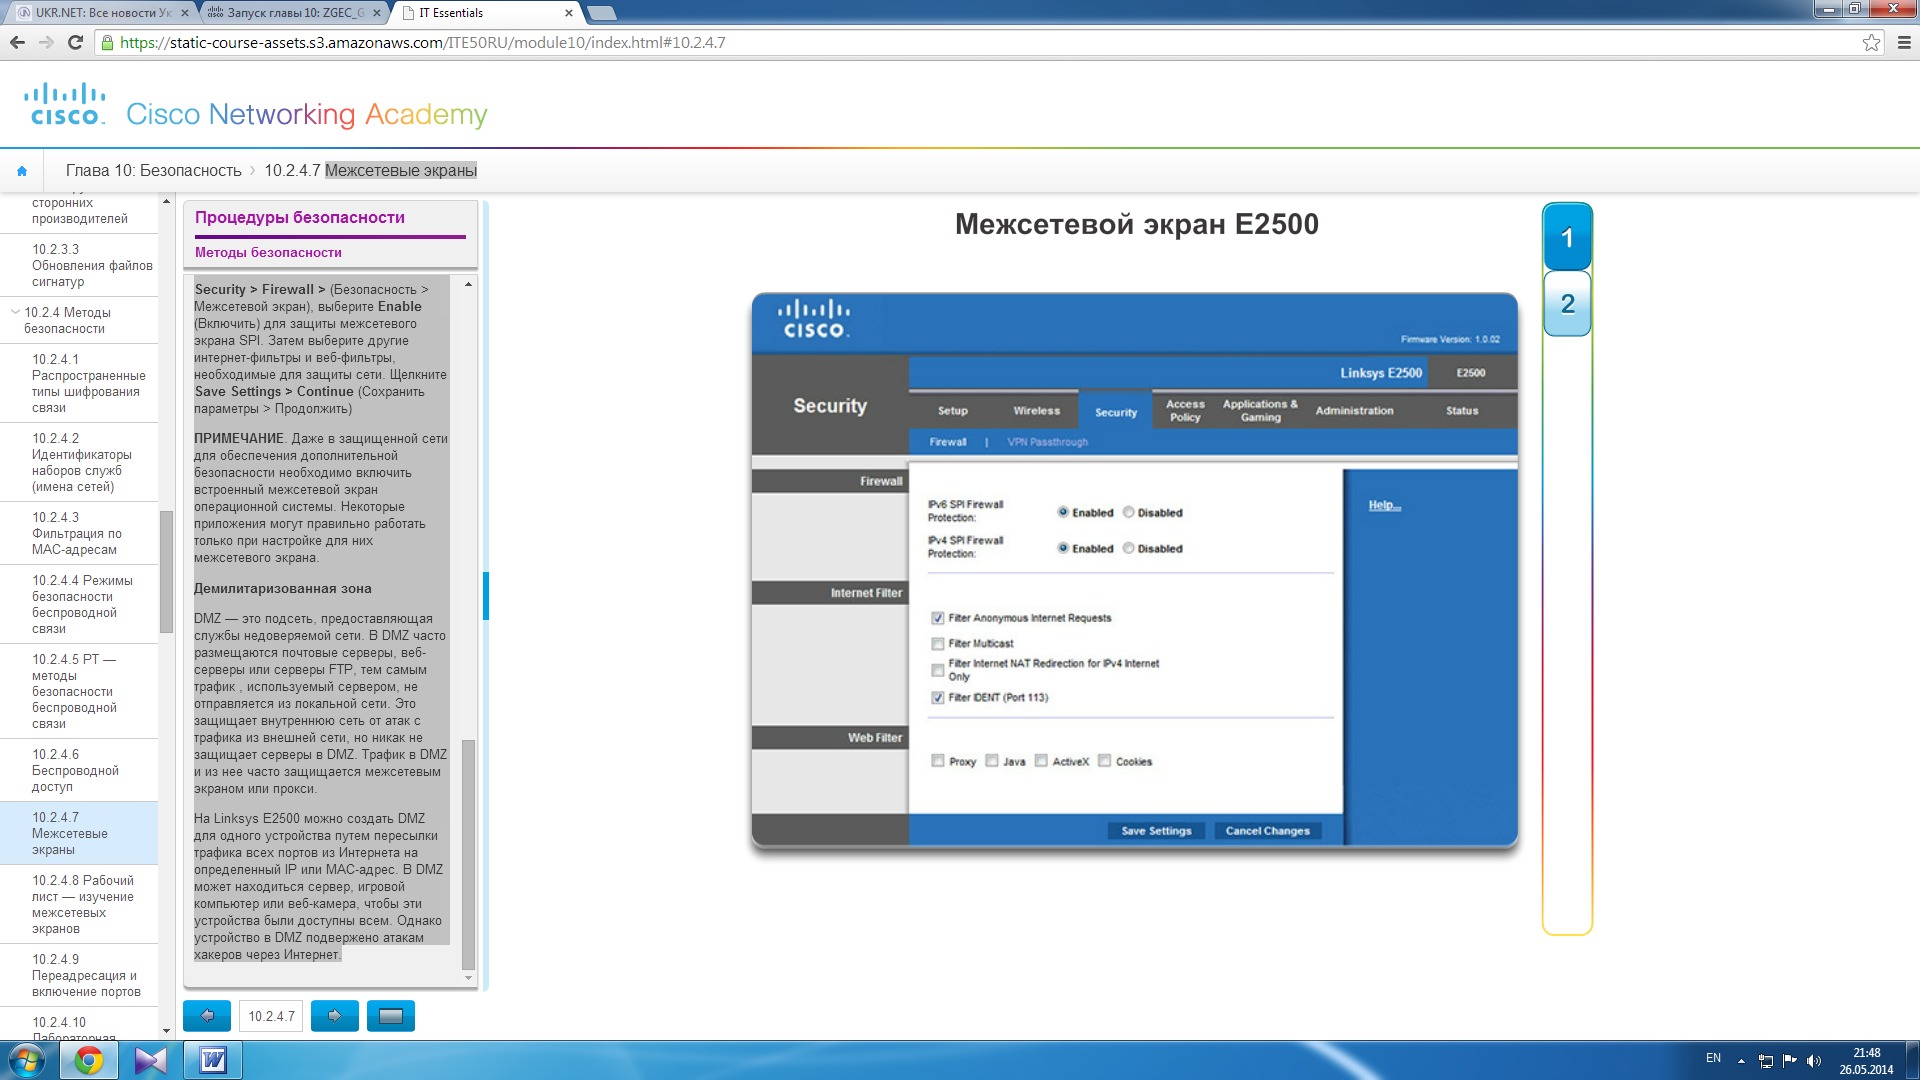Open the Word icon in taskbar
This screenshot has width=1920, height=1080.
[213, 1060]
